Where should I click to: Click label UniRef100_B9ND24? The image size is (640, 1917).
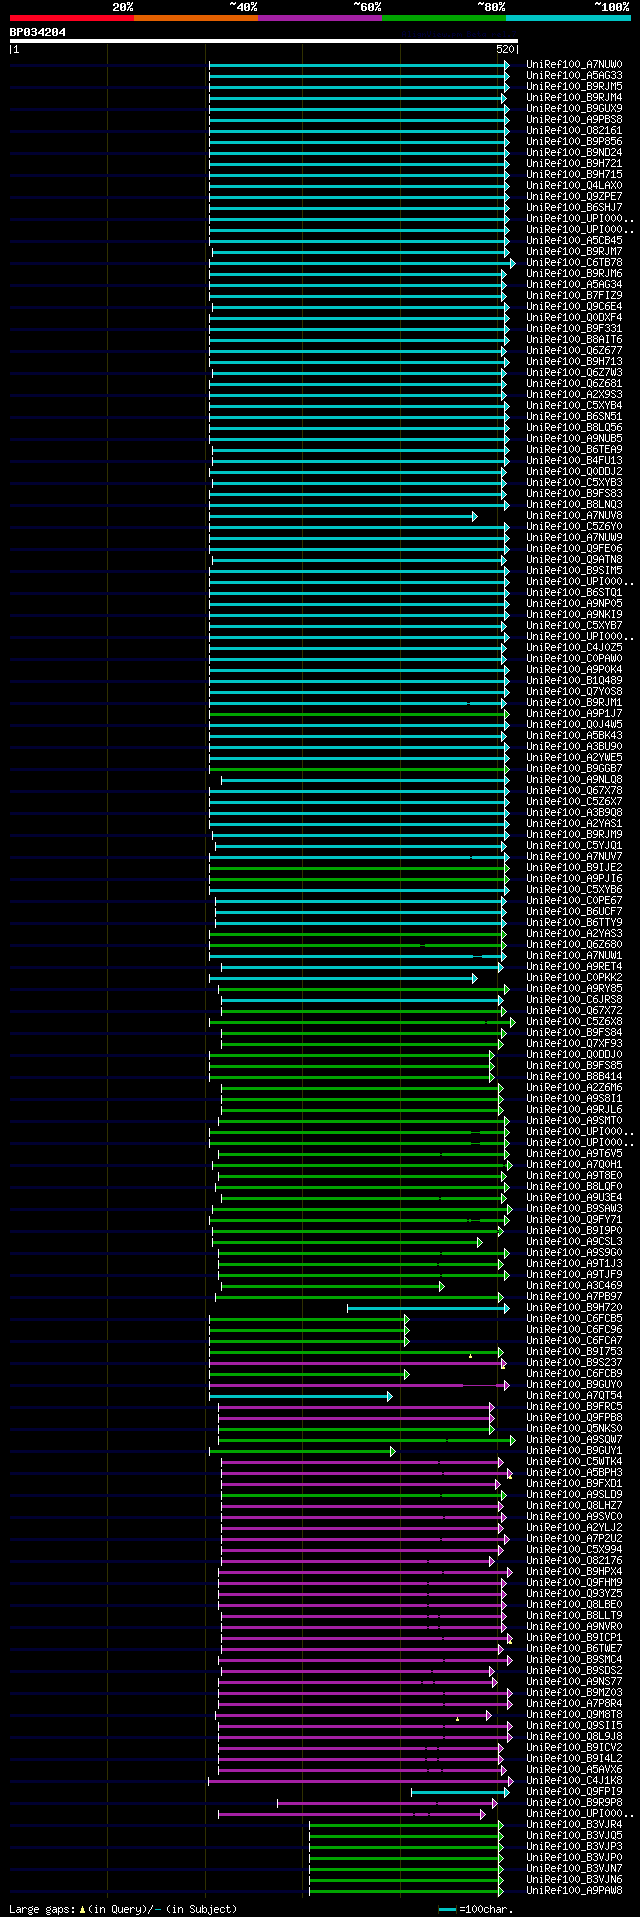574,153
